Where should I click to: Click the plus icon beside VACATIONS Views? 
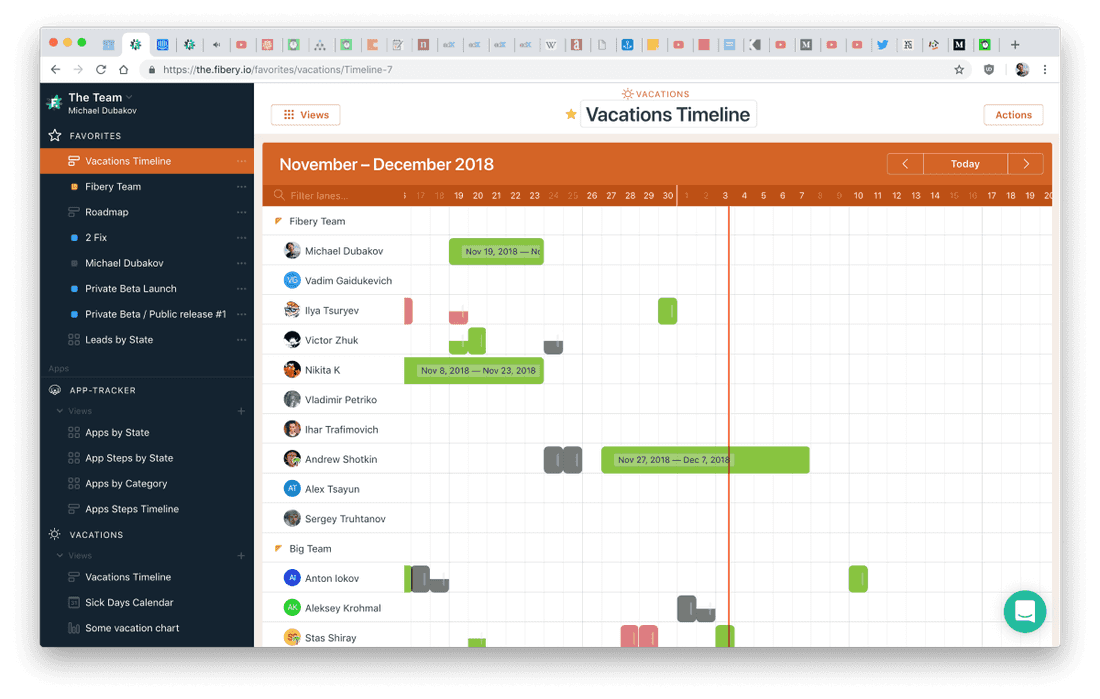click(x=241, y=555)
